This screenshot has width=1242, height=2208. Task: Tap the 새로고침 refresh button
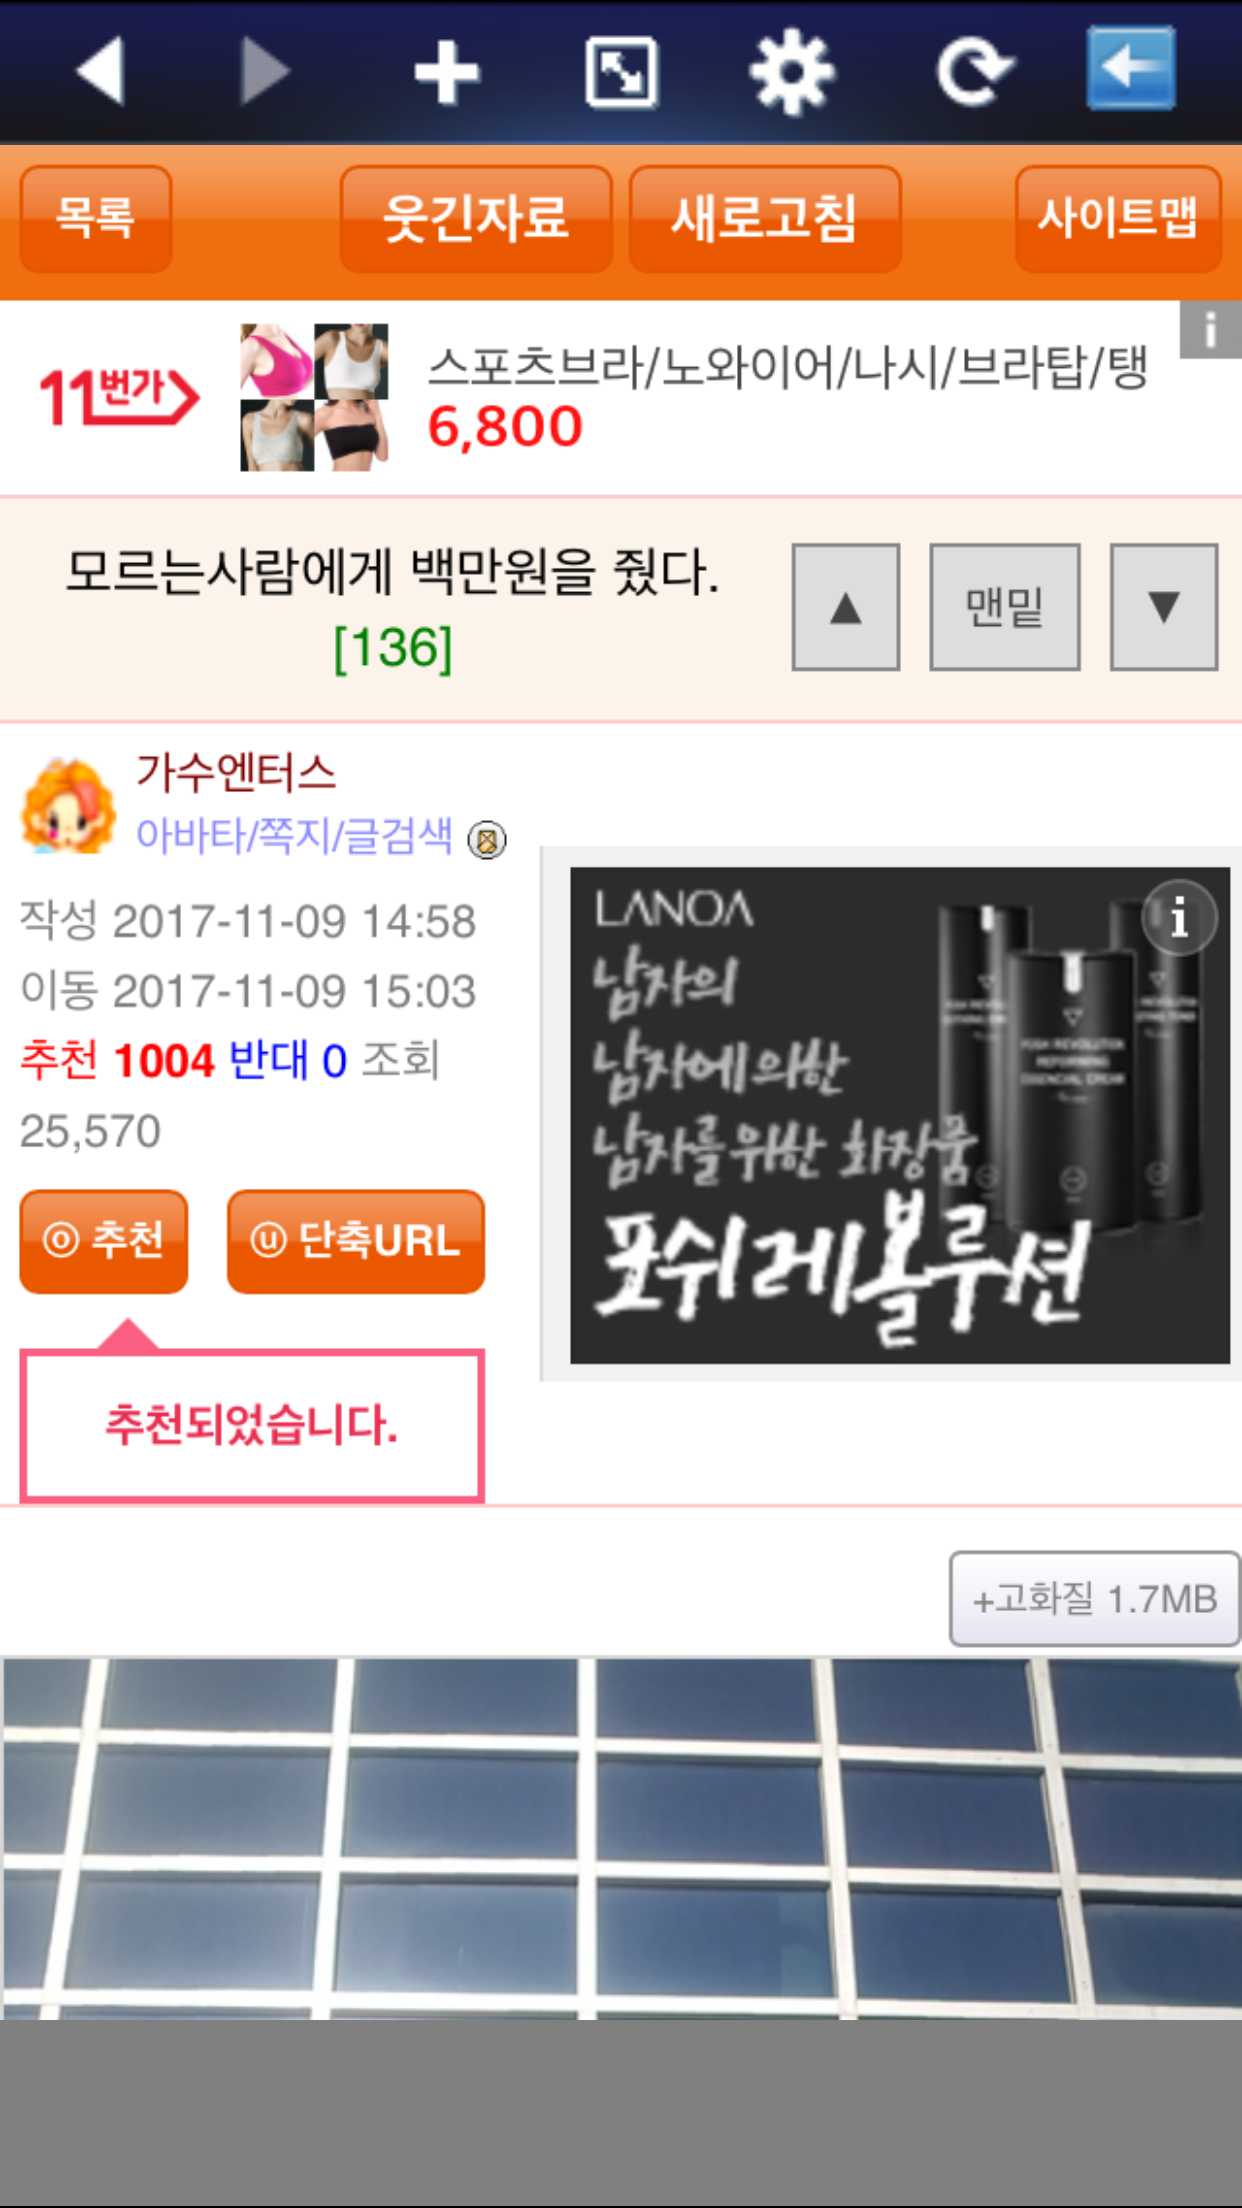(x=765, y=218)
